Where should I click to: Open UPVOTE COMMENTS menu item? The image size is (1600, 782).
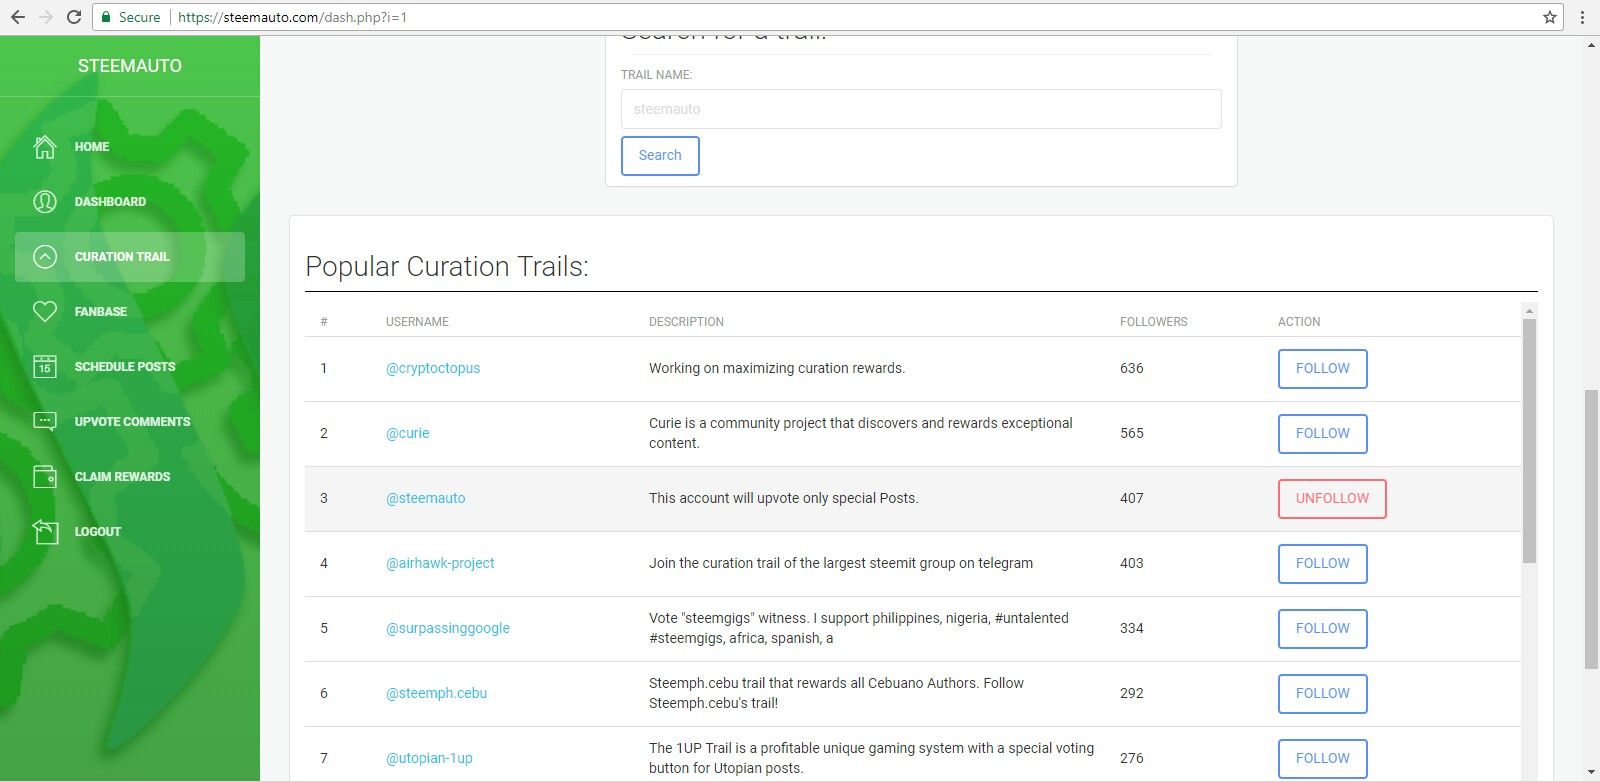pyautogui.click(x=132, y=422)
